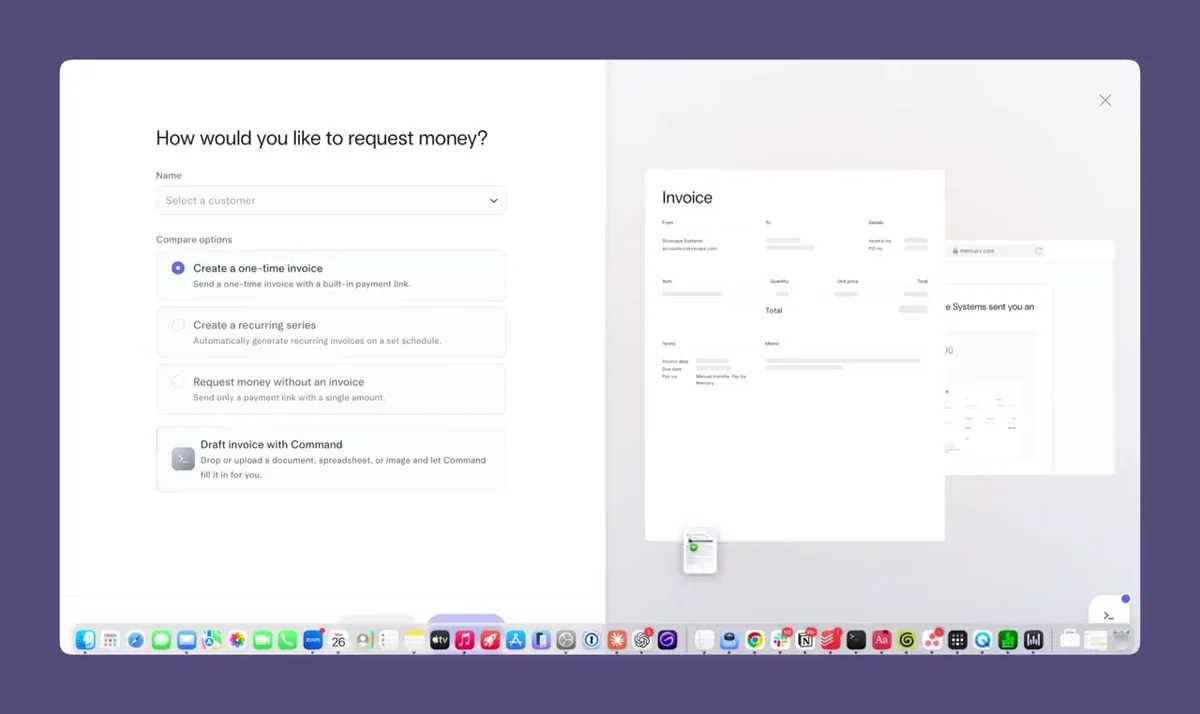Open Photos from the dock
Viewport: 1200px width, 714px height.
[x=237, y=640]
